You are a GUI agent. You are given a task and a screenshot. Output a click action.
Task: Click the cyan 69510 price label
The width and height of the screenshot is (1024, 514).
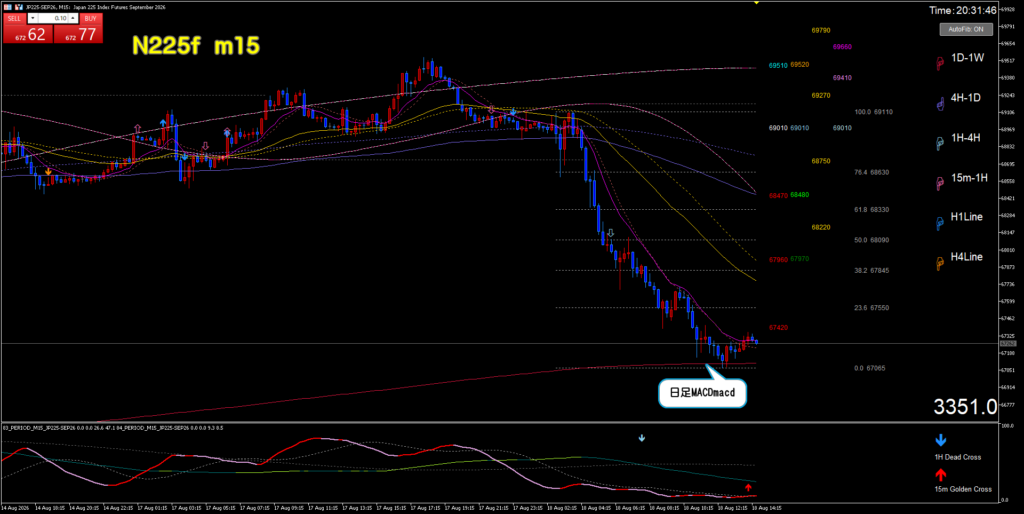[x=778, y=66]
